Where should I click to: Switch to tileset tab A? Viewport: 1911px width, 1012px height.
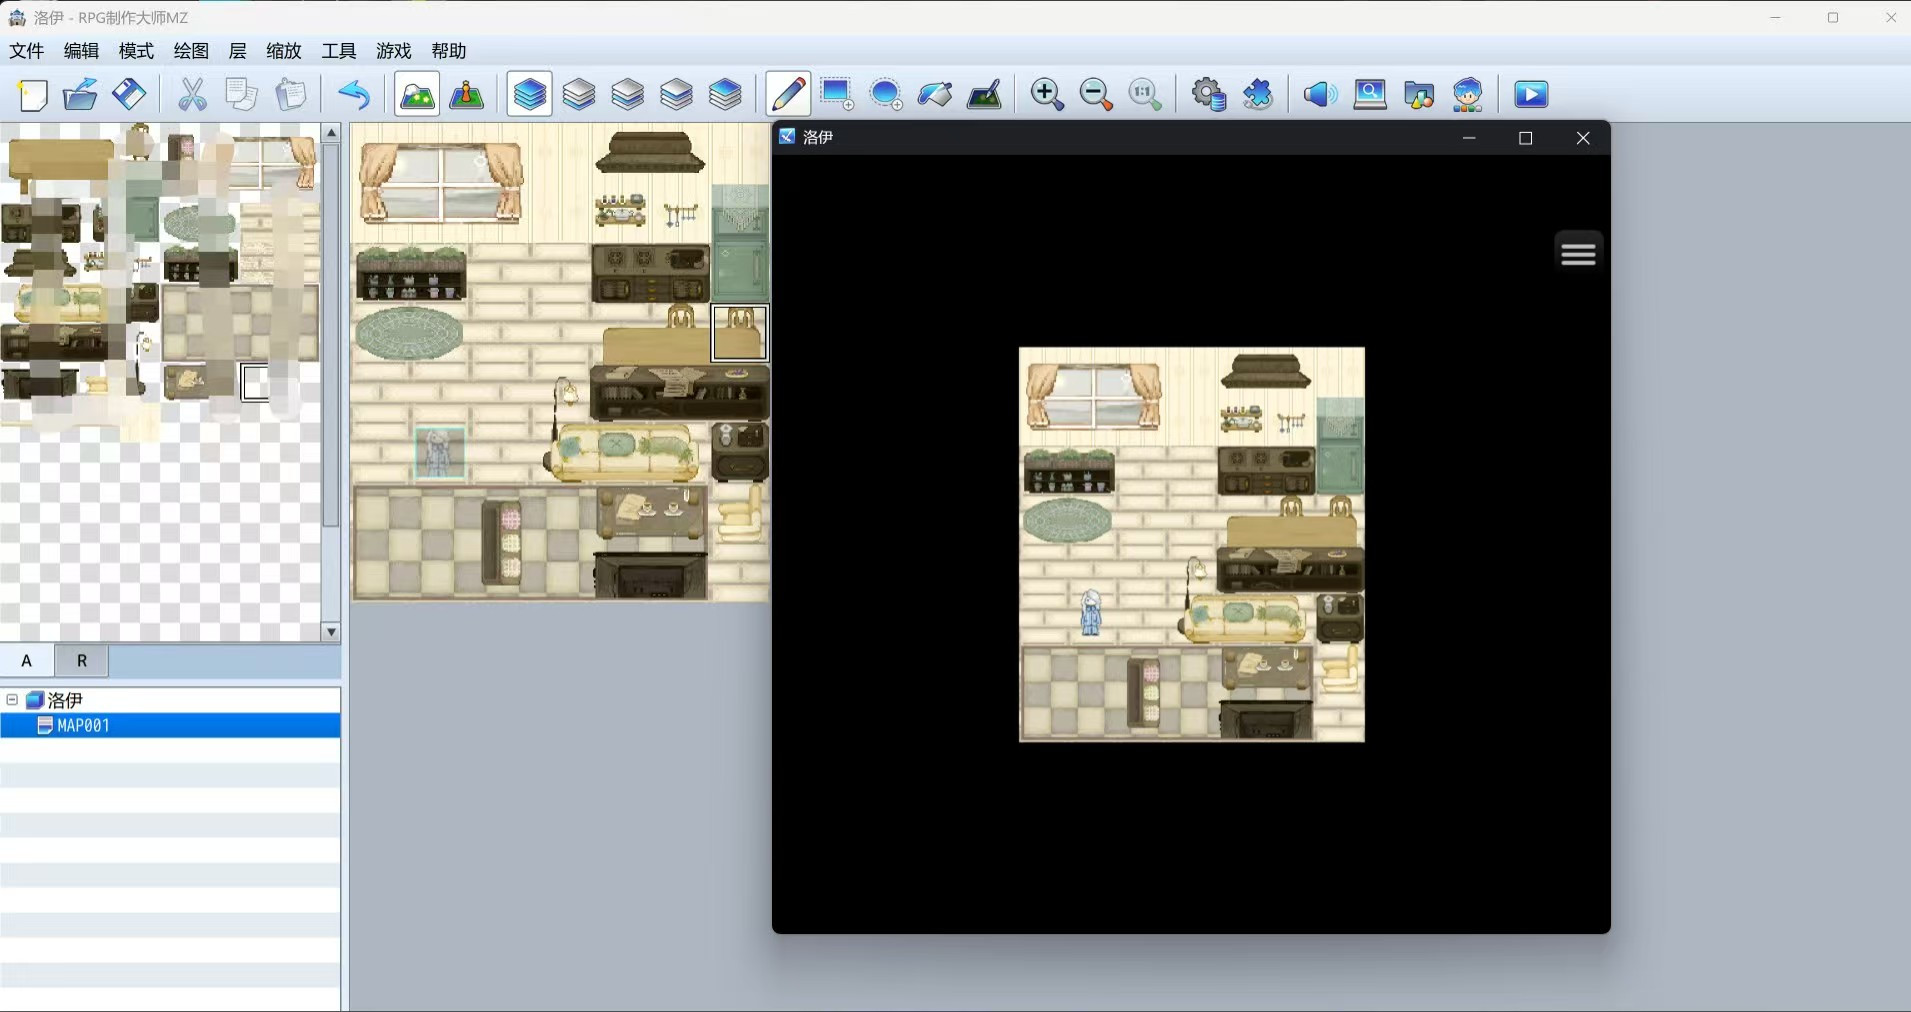pos(27,660)
